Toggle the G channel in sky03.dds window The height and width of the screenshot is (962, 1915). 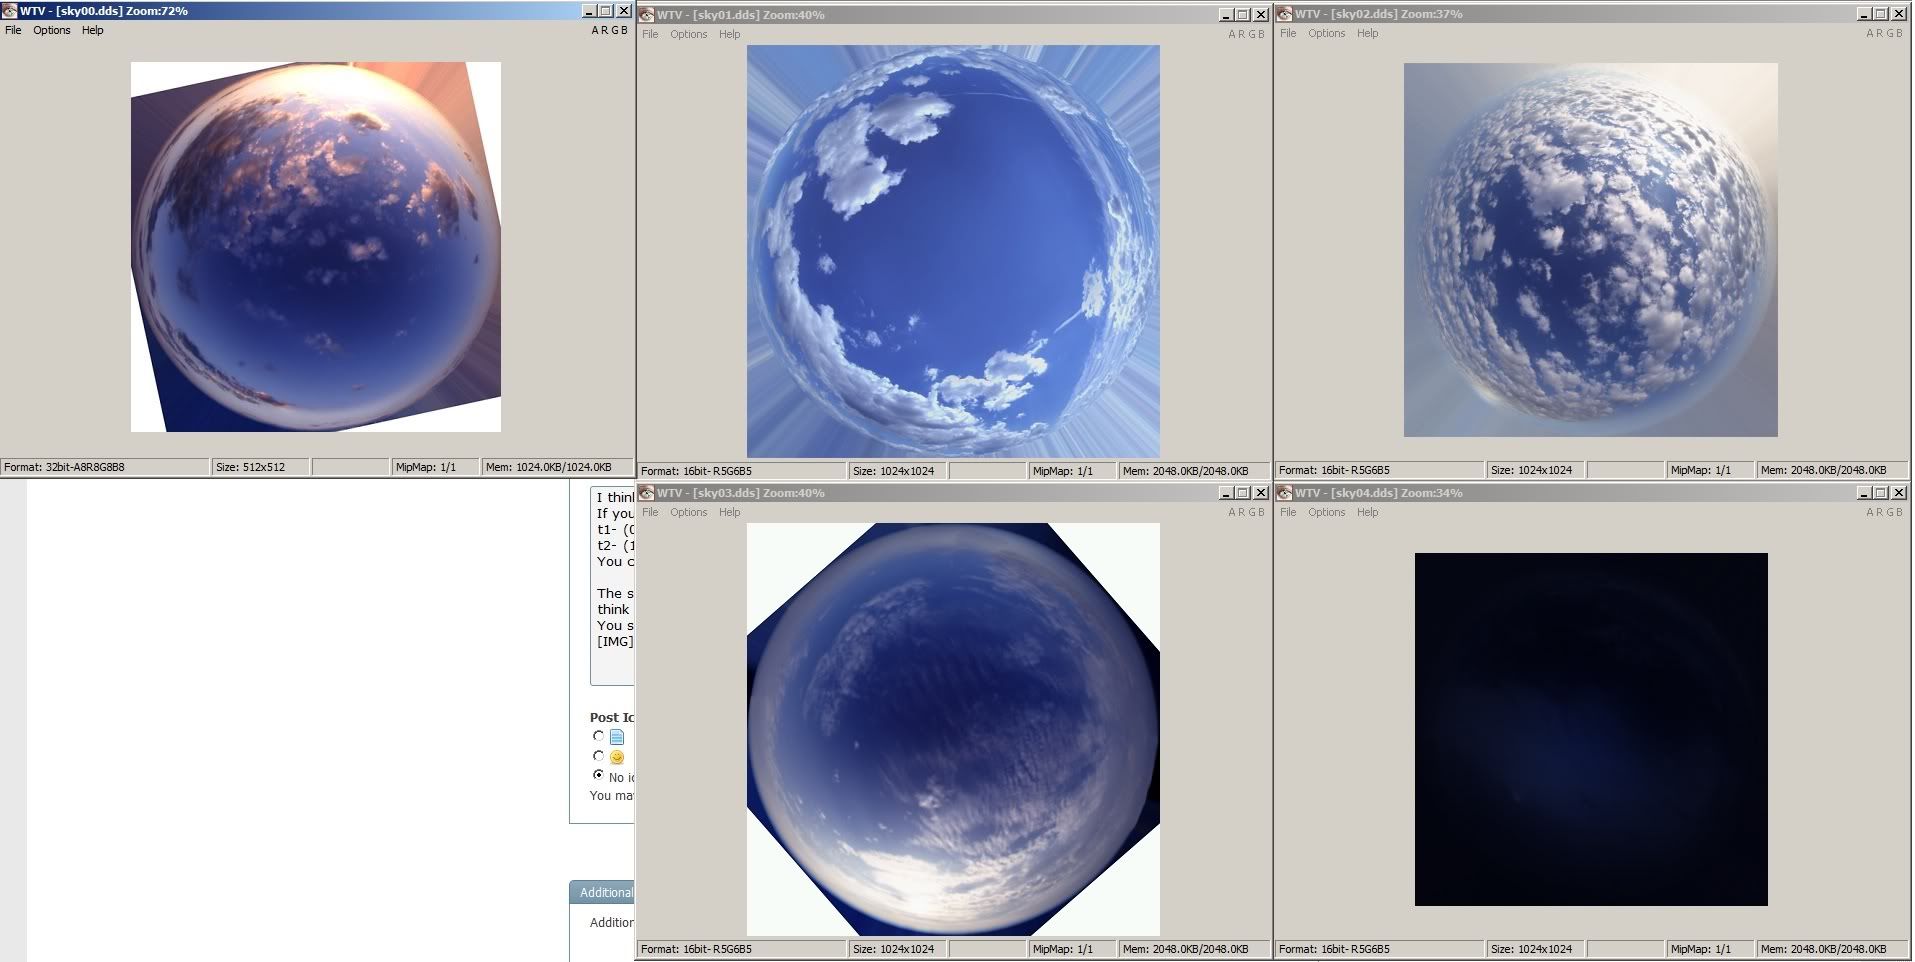point(1251,512)
